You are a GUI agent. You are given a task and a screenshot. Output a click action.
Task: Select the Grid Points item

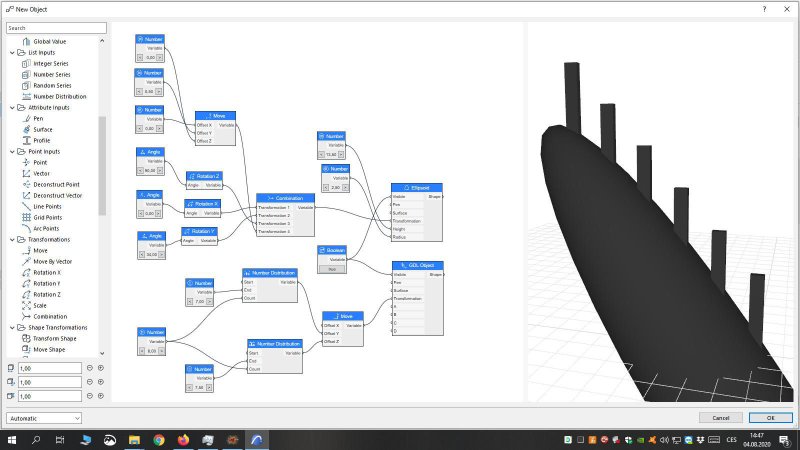click(x=47, y=217)
